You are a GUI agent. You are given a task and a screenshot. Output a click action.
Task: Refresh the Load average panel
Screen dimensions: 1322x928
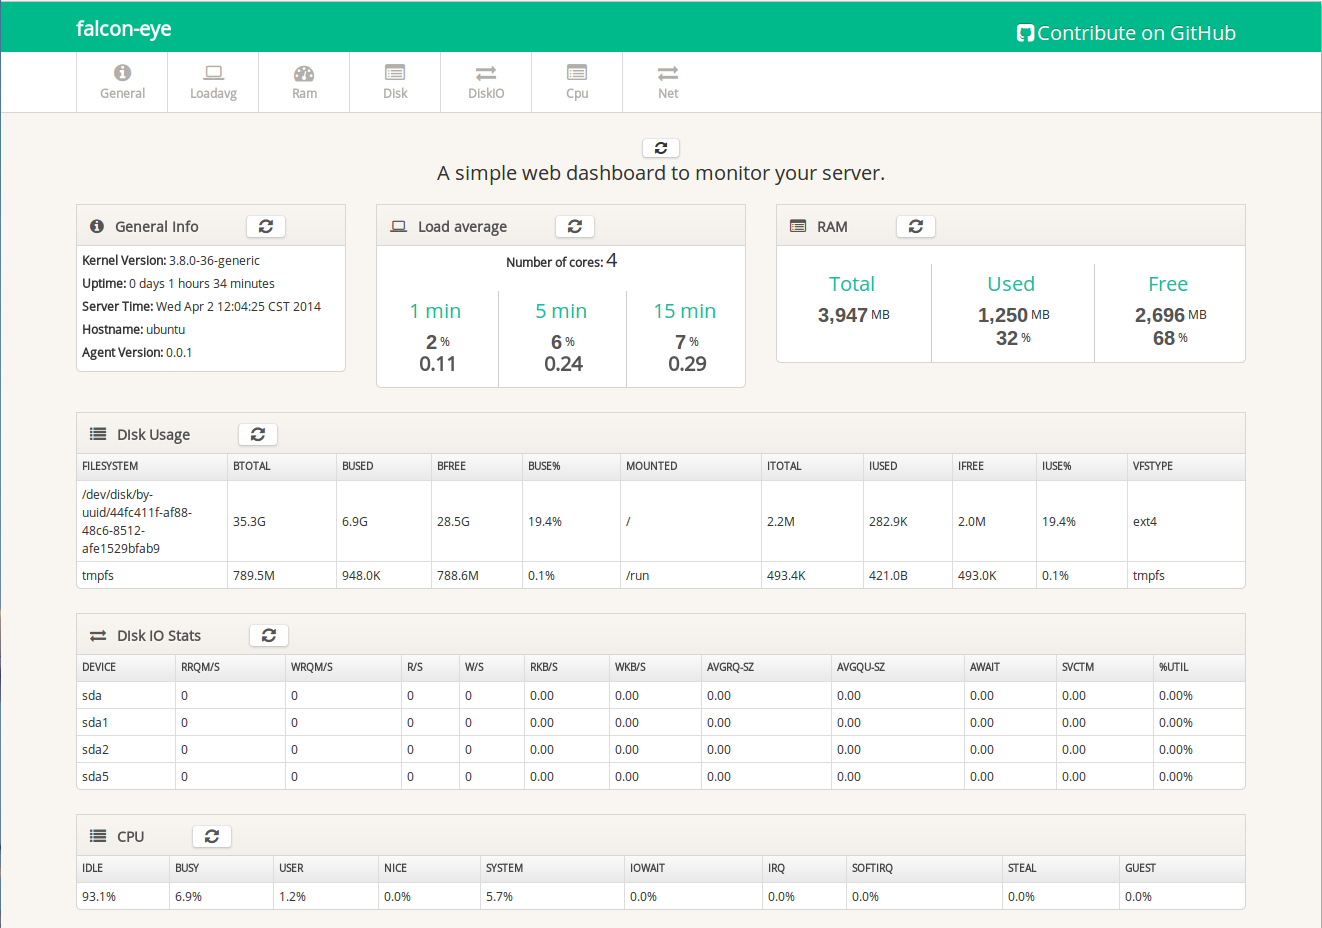(x=575, y=227)
